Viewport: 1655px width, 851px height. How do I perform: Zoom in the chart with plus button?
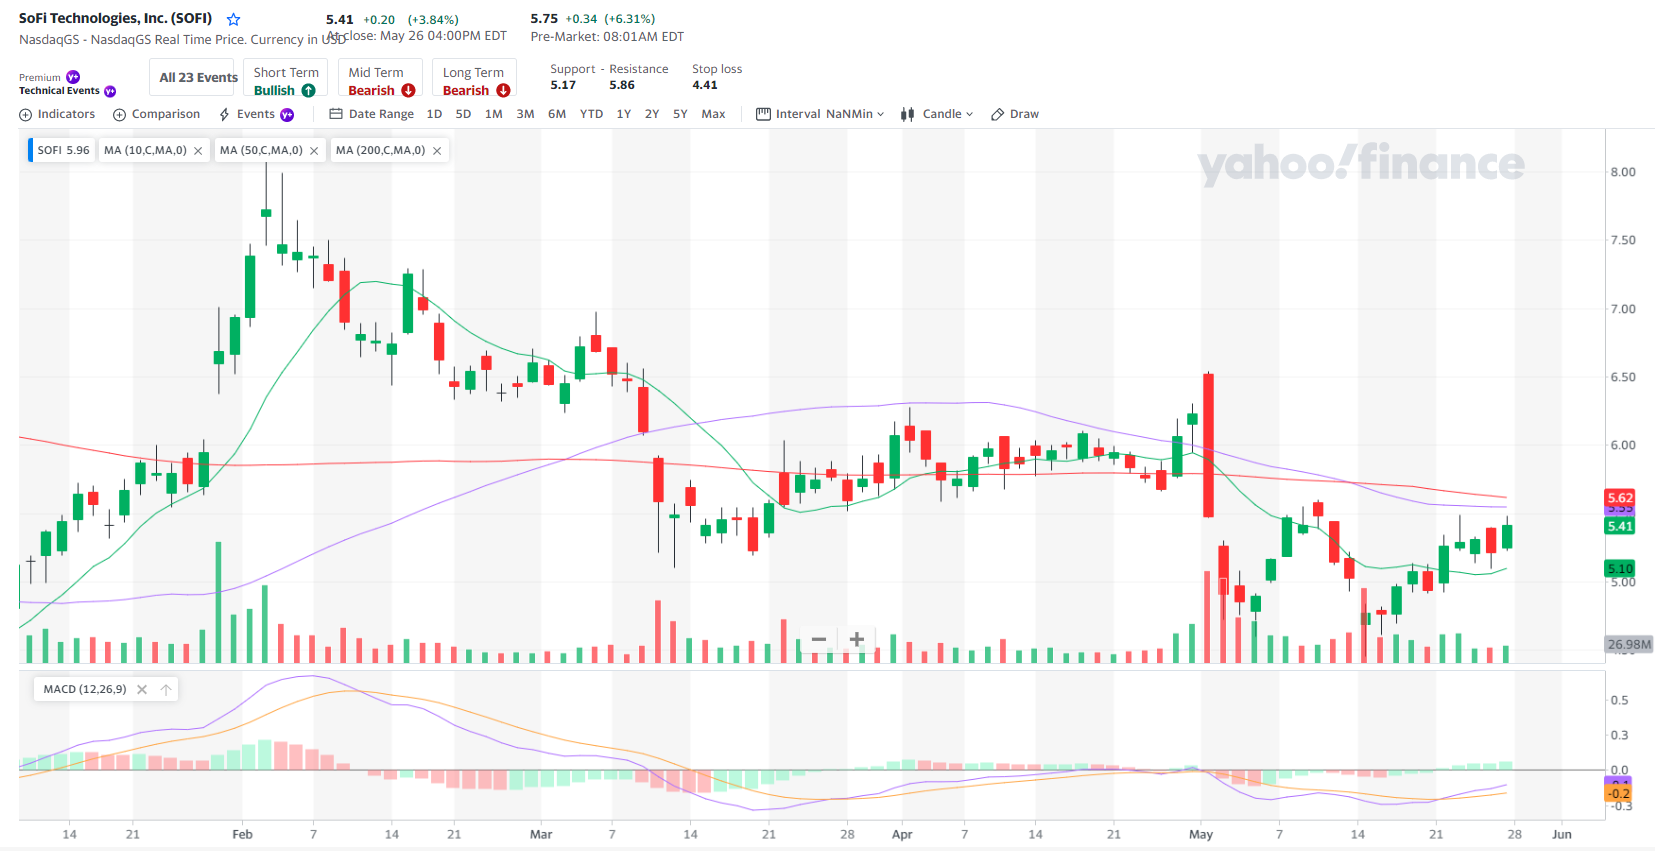[857, 639]
